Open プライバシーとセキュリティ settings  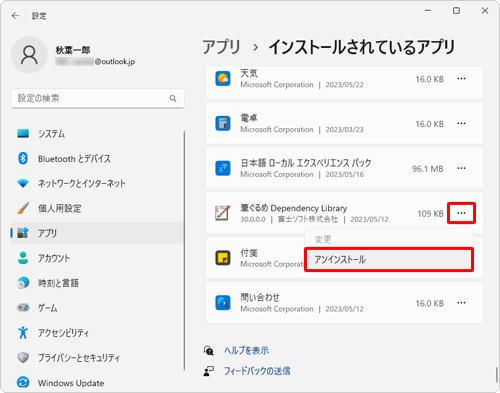click(x=97, y=358)
